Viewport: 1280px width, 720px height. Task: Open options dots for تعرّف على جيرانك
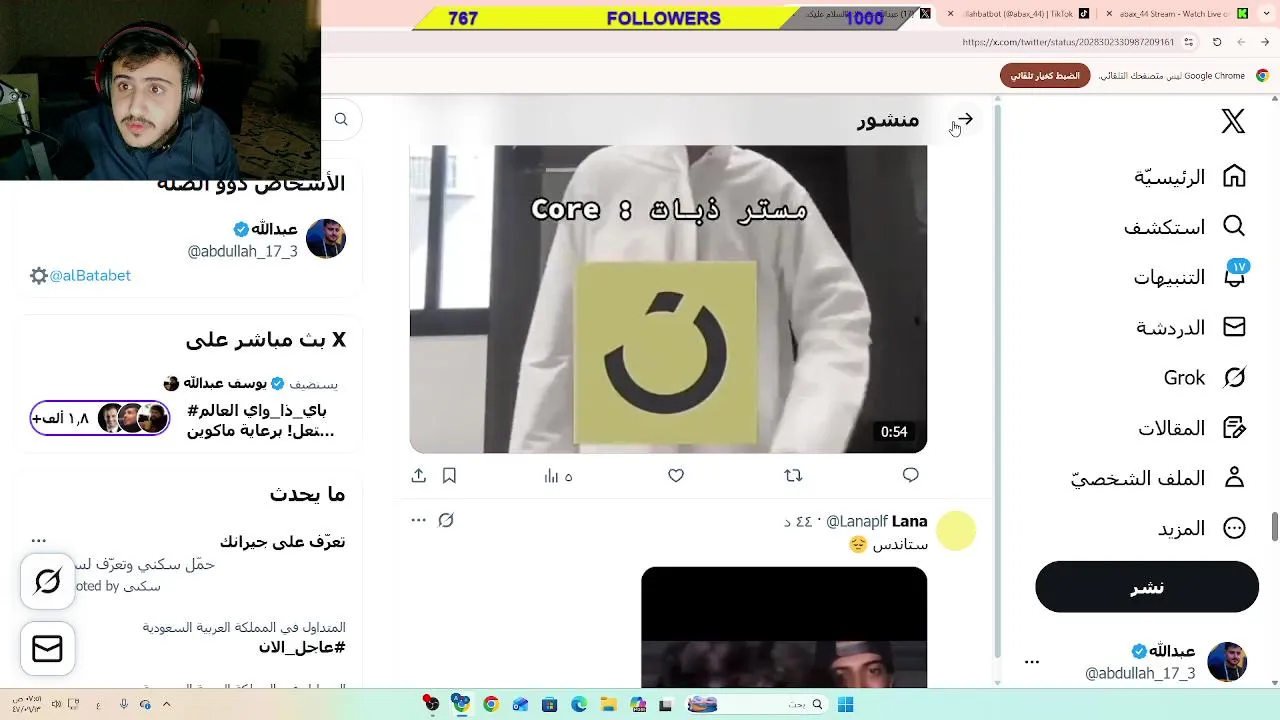(39, 541)
